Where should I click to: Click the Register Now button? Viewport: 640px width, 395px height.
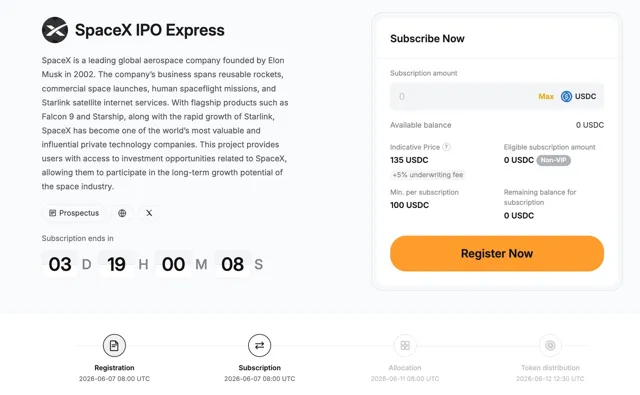point(497,253)
